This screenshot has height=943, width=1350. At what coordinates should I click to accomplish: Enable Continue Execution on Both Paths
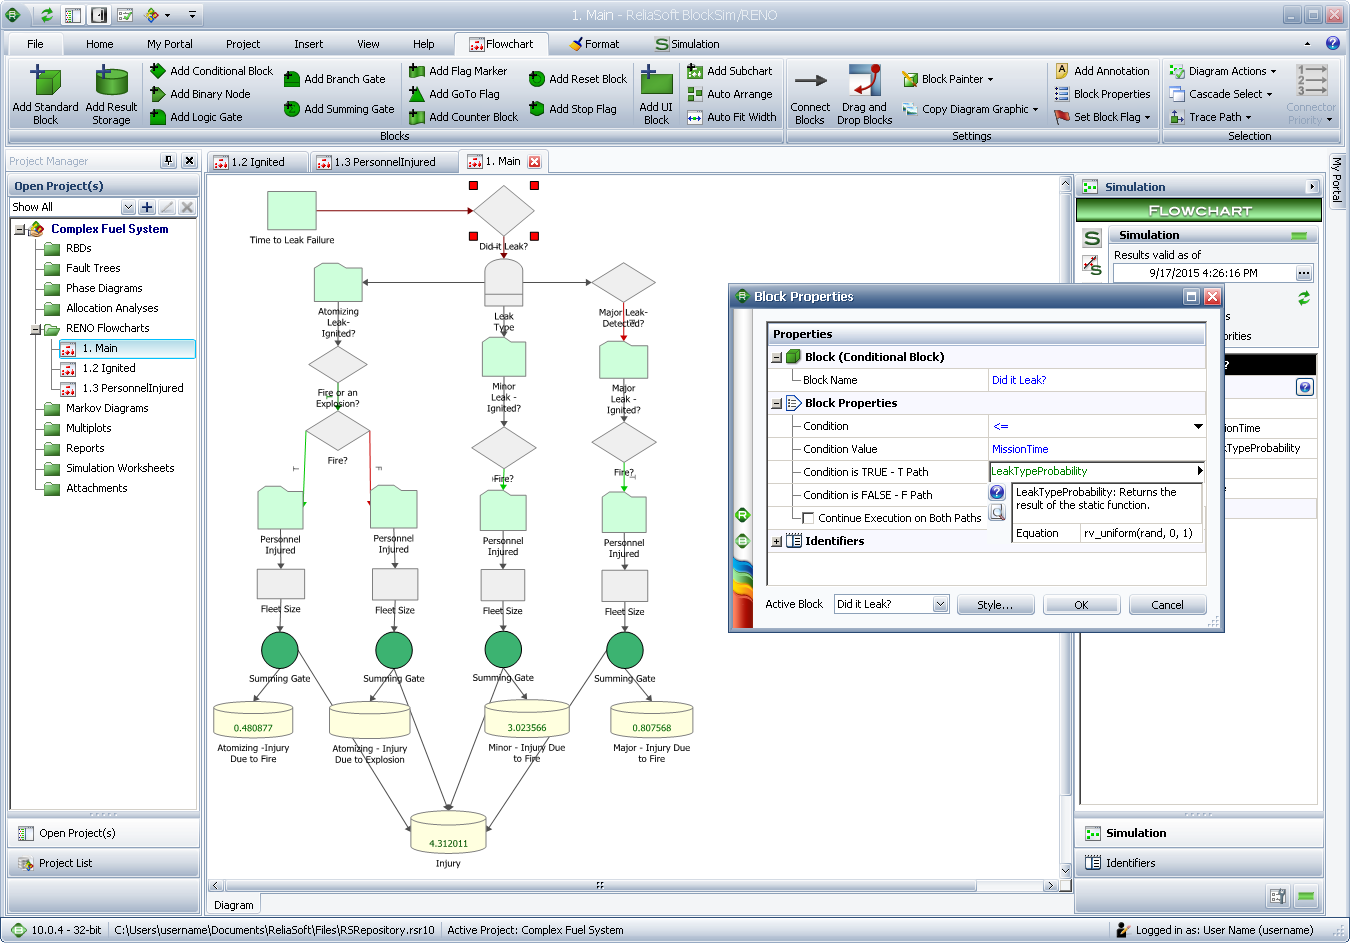[808, 518]
